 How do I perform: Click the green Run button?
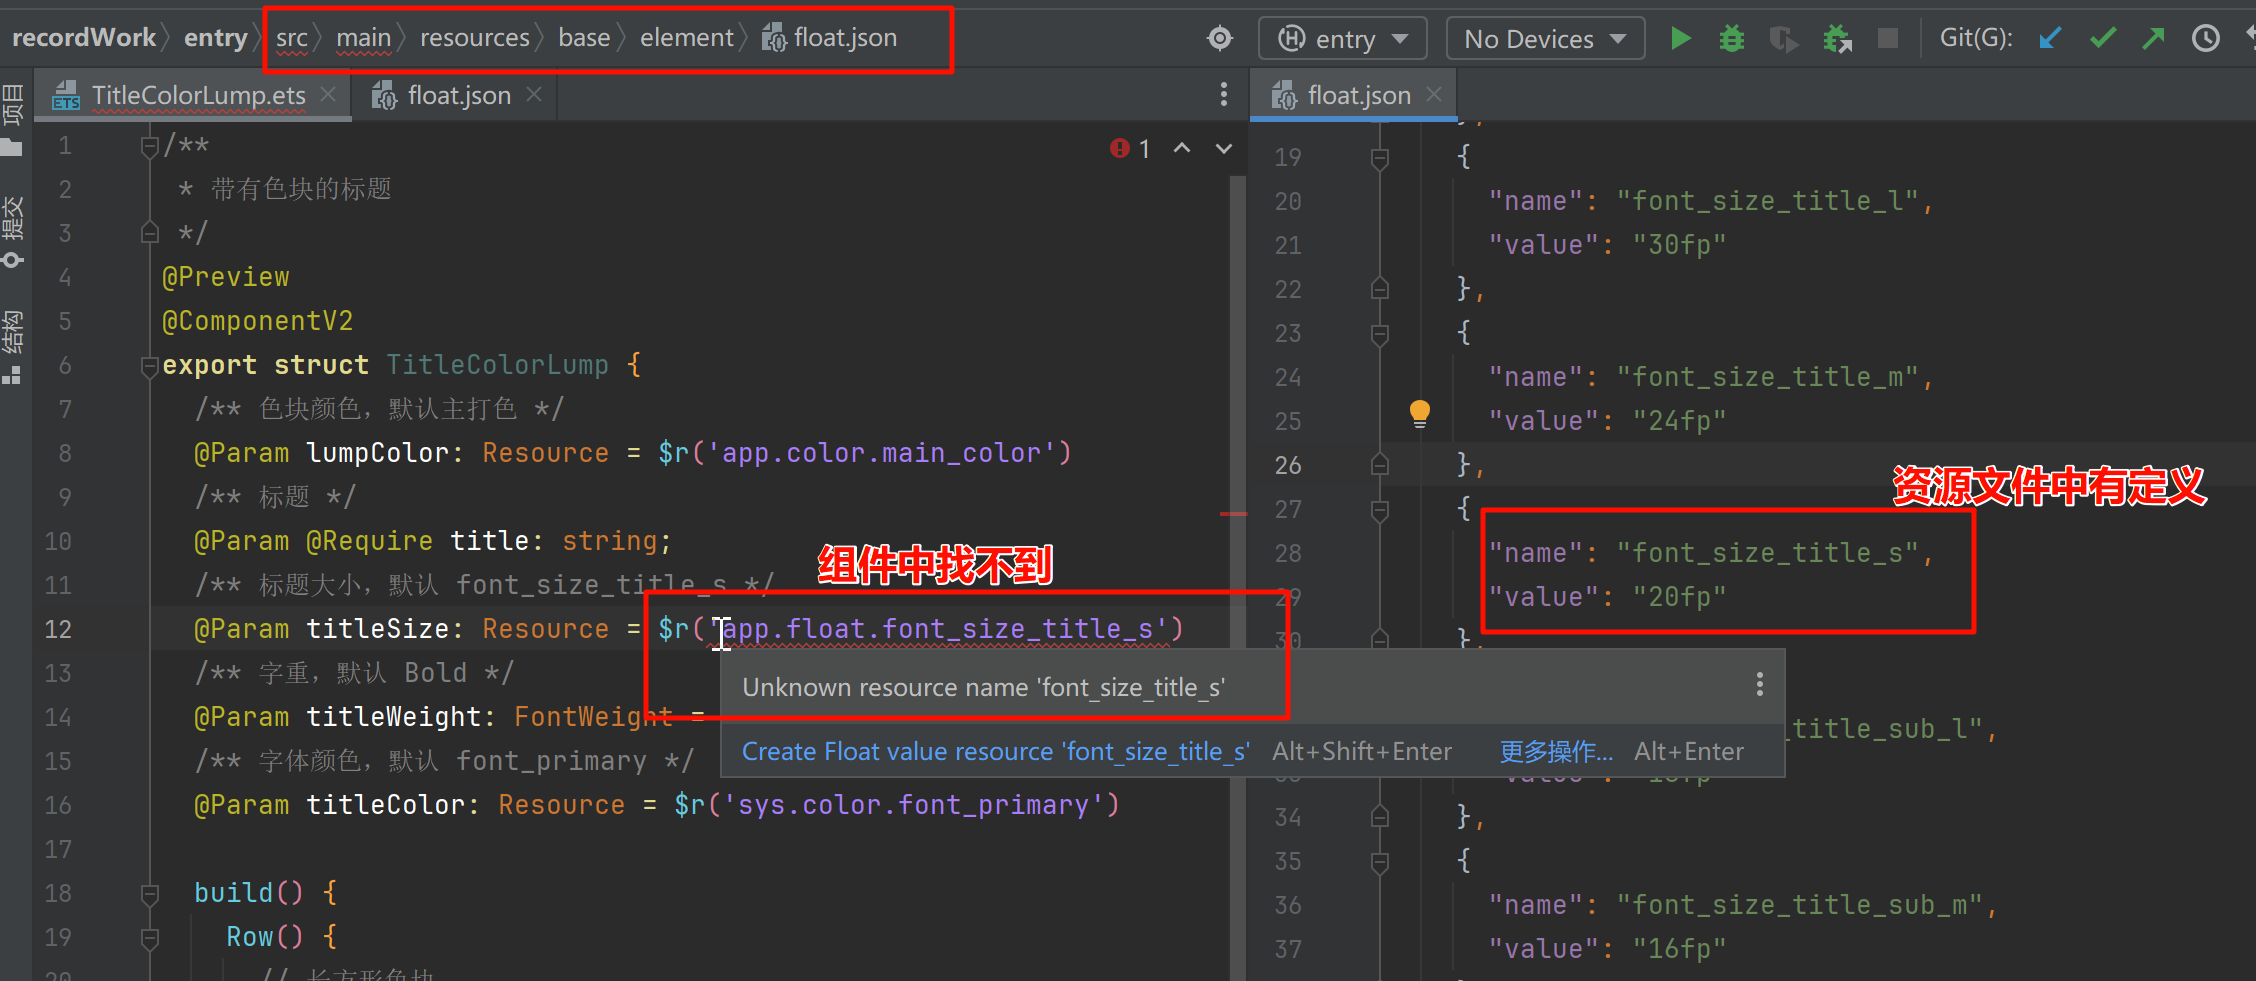[x=1681, y=39]
